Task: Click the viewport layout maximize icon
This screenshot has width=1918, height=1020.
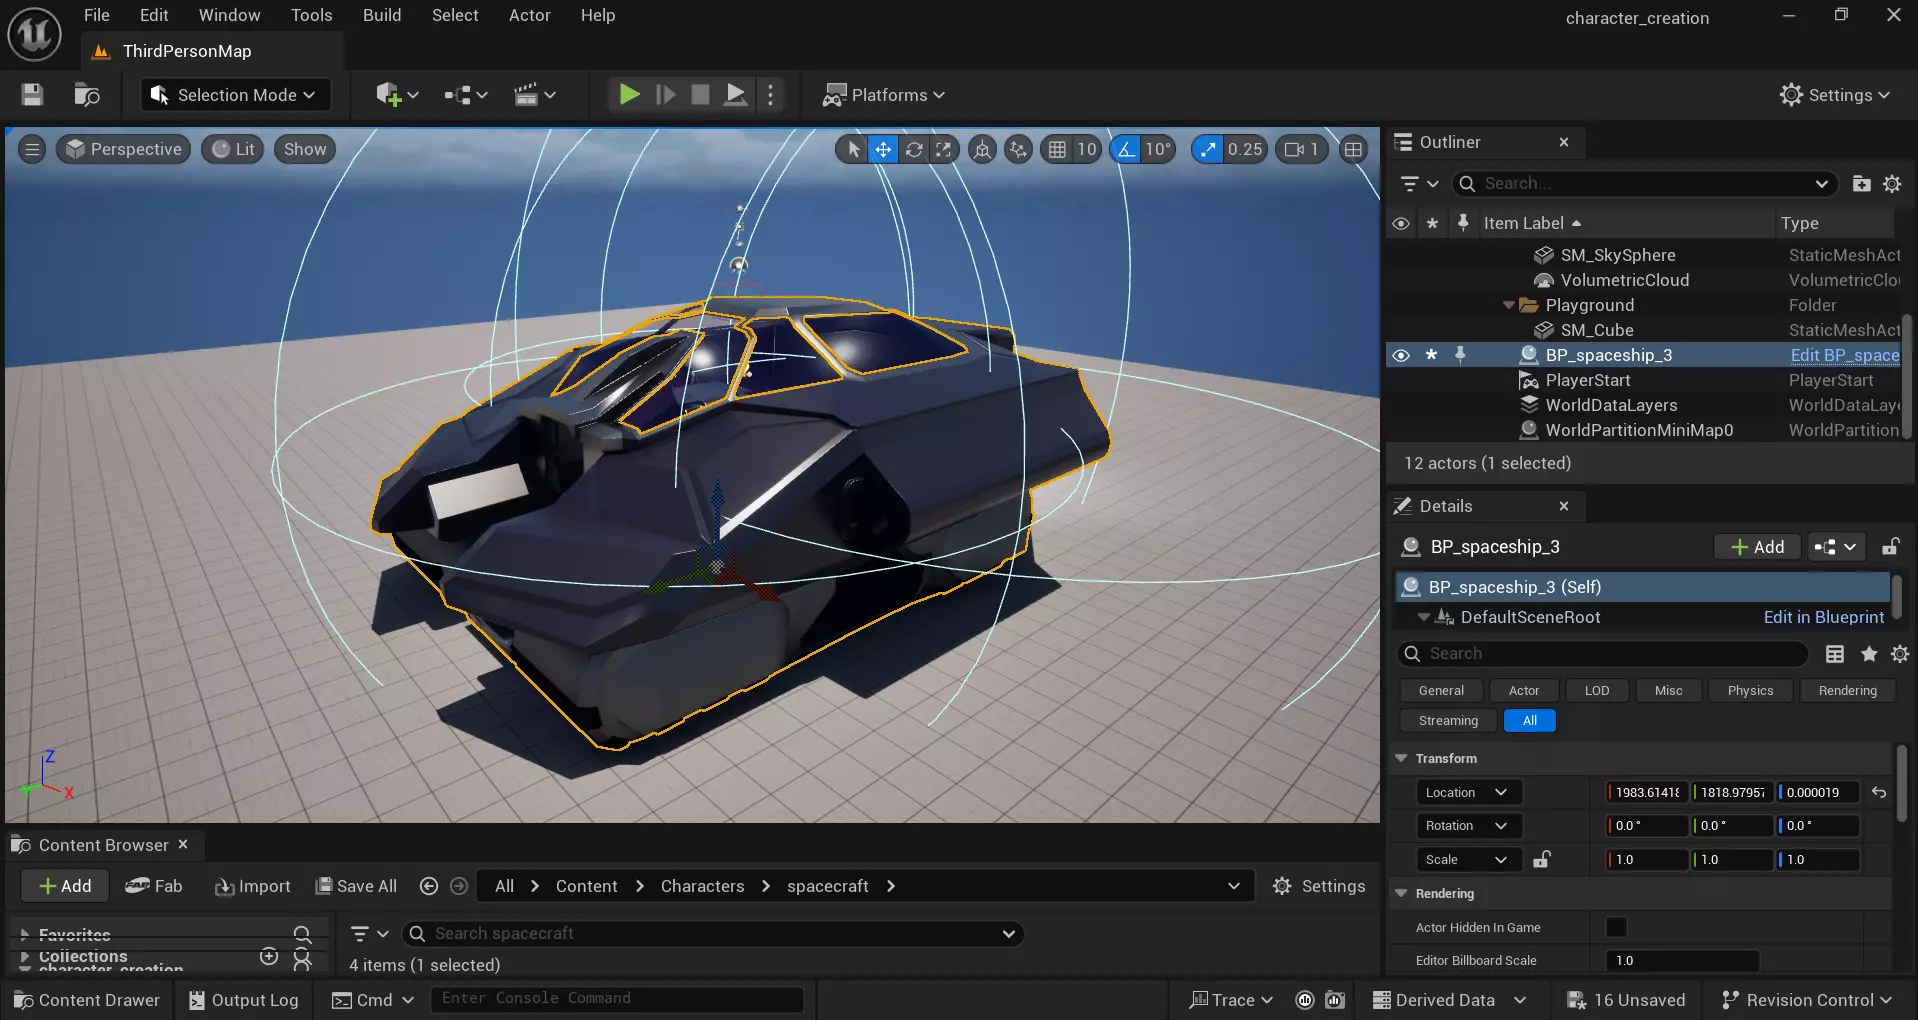Action: (x=1353, y=149)
